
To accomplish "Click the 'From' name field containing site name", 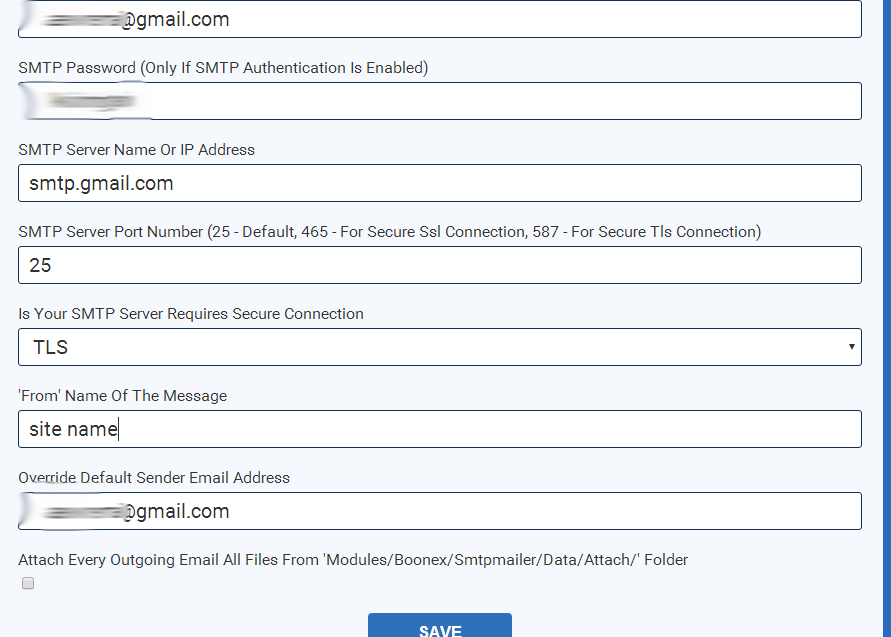I will click(x=440, y=429).
